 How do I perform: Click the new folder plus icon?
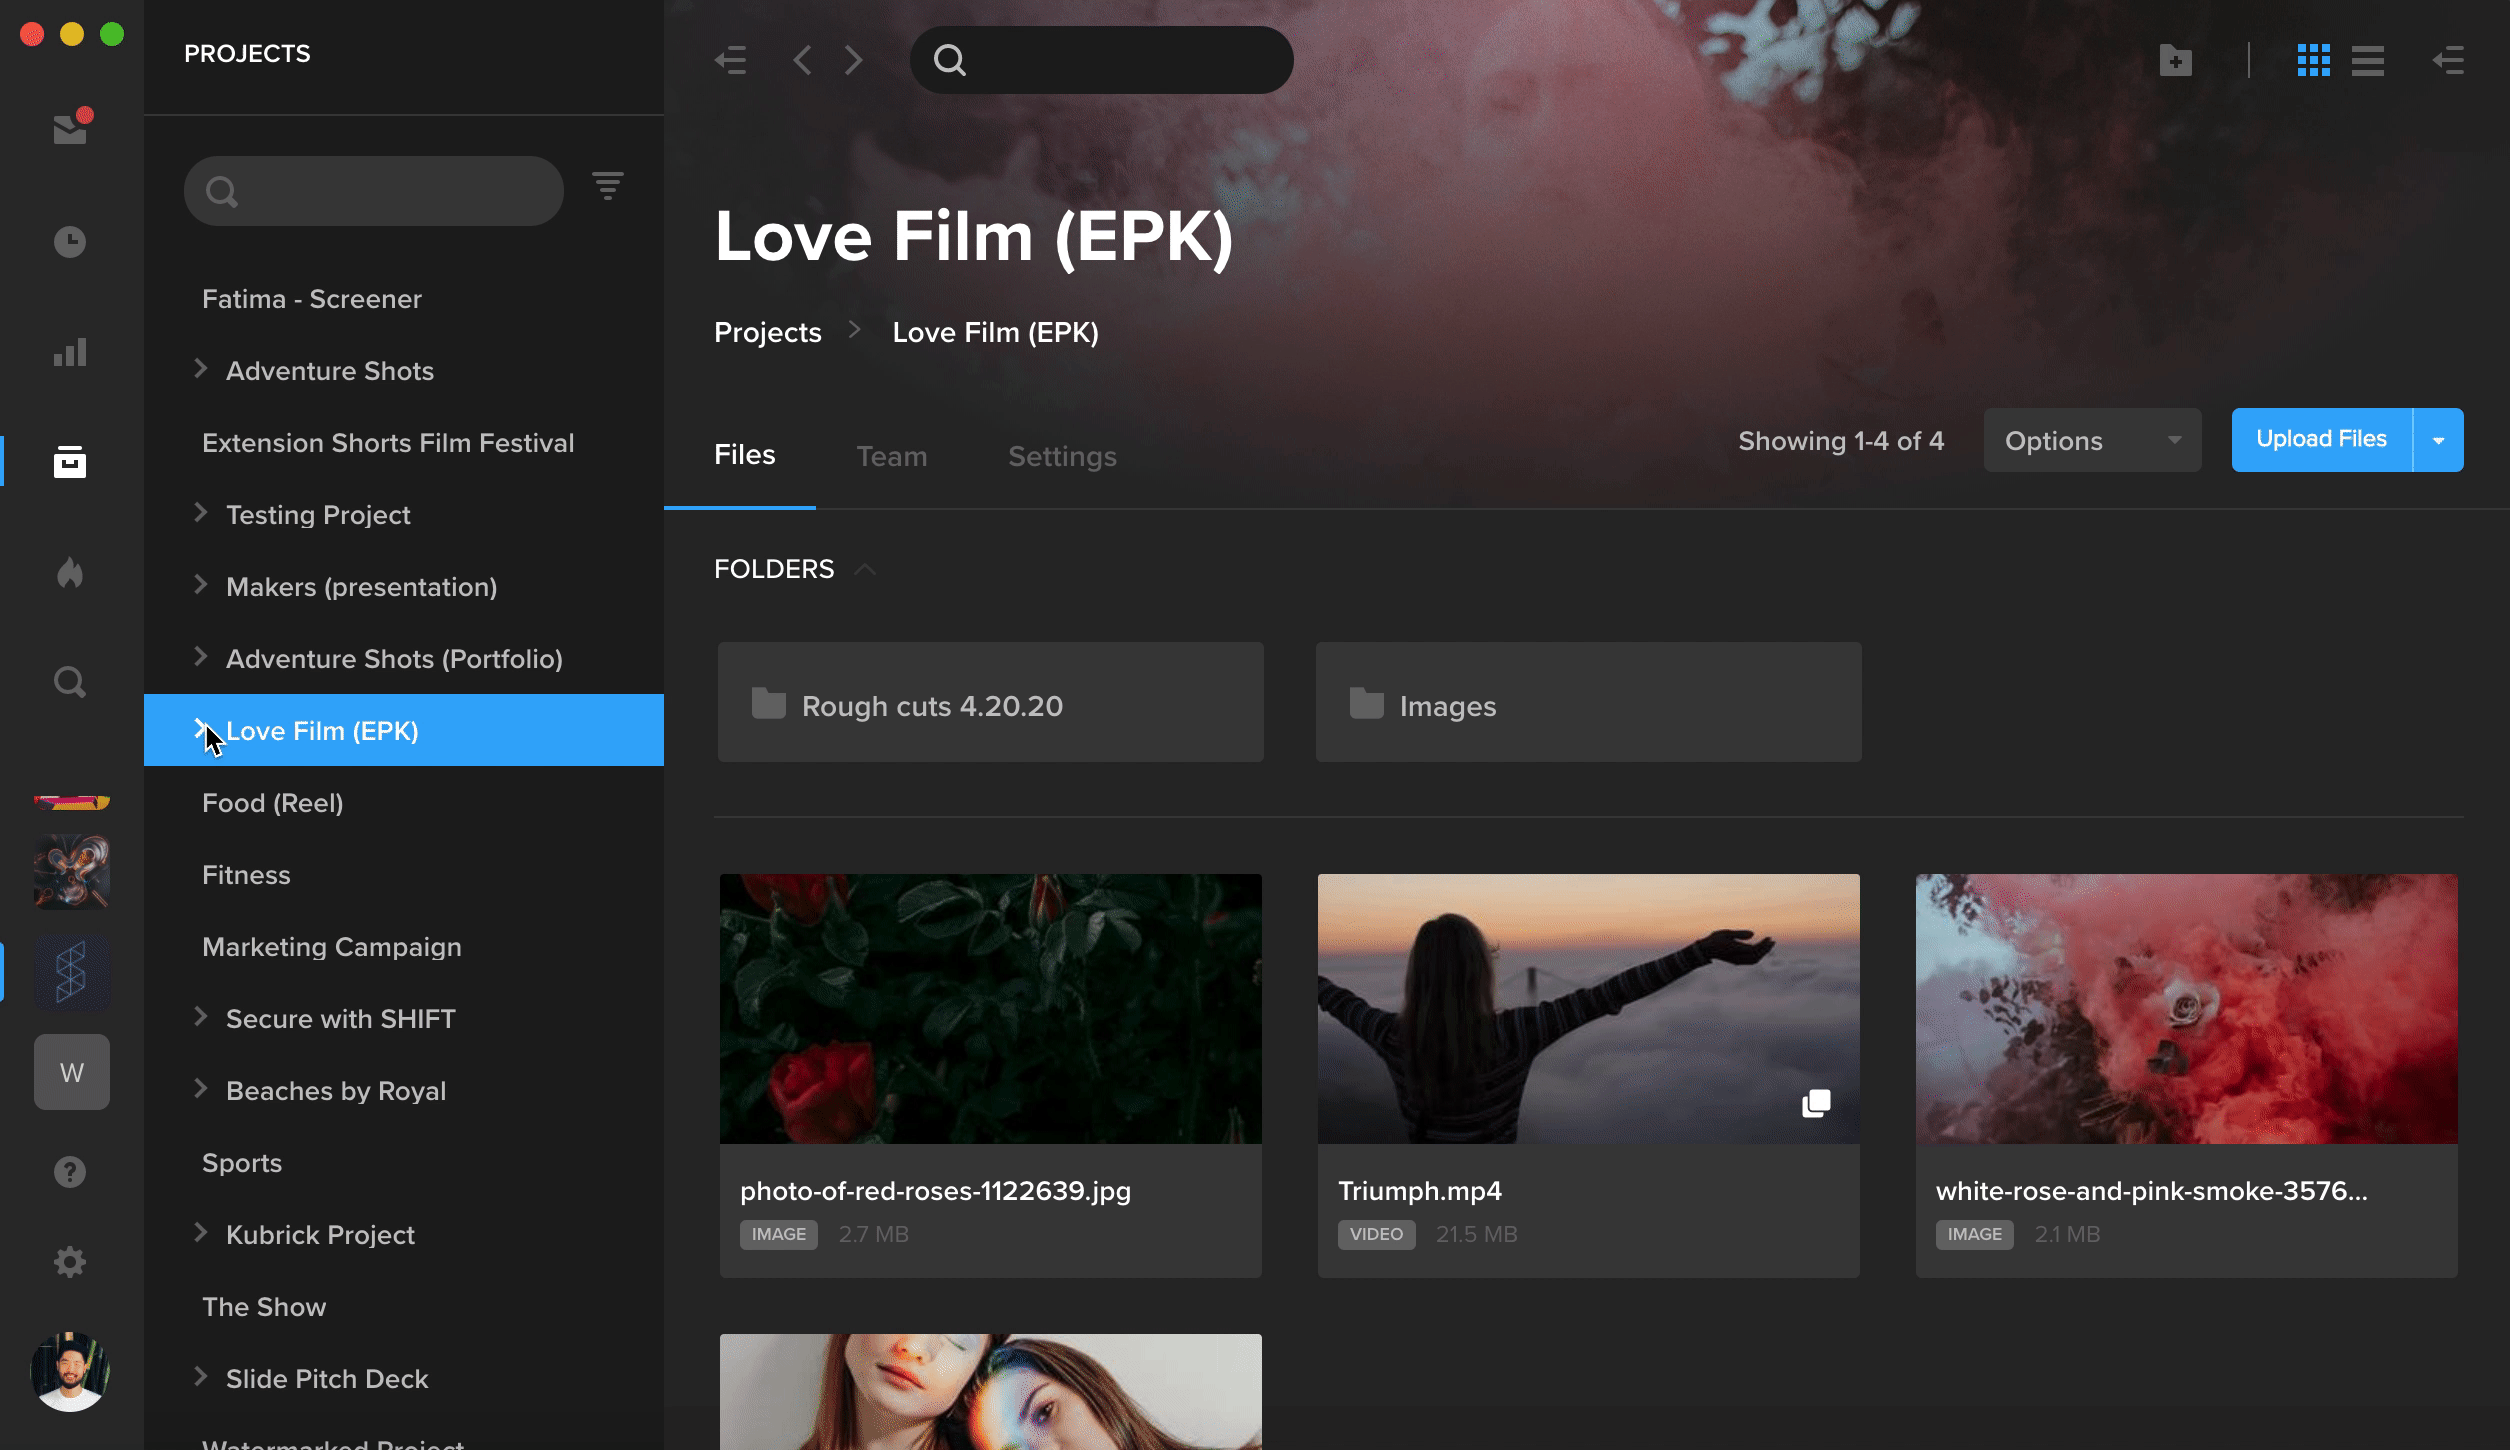coord(2175,60)
